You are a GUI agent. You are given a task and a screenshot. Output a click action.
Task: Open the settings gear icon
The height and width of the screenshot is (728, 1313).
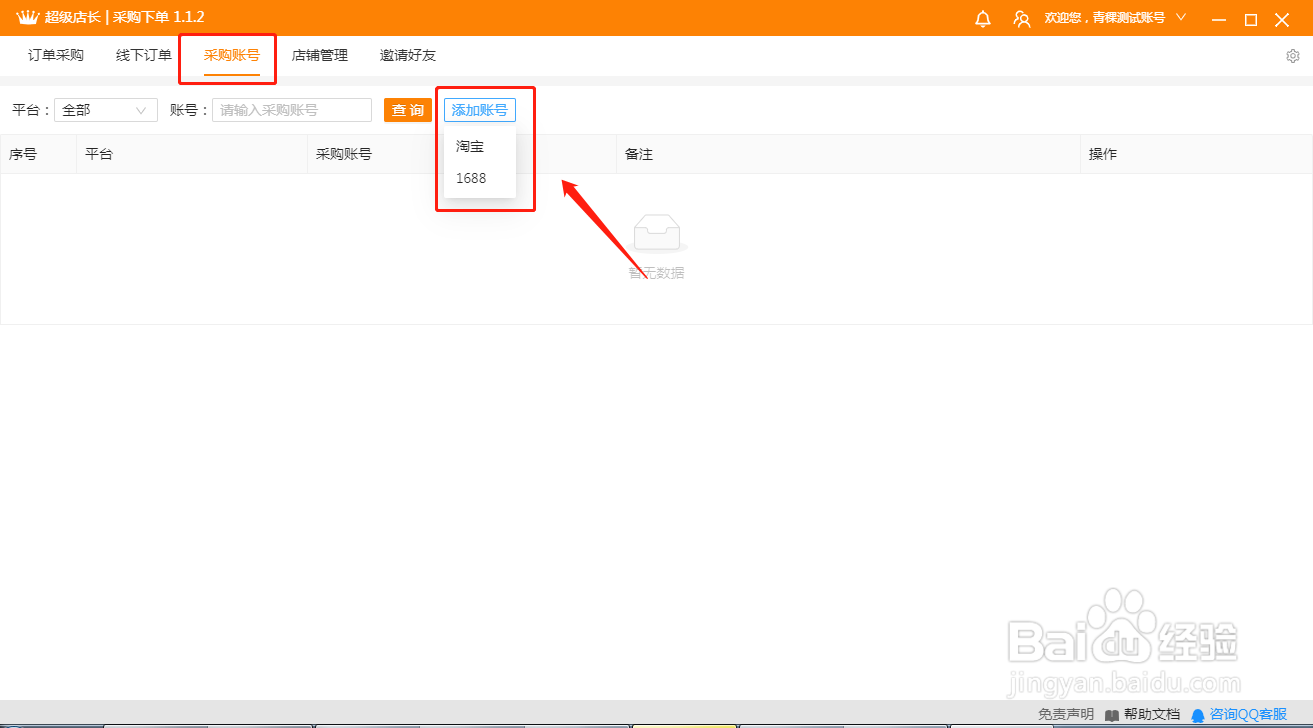(1292, 56)
